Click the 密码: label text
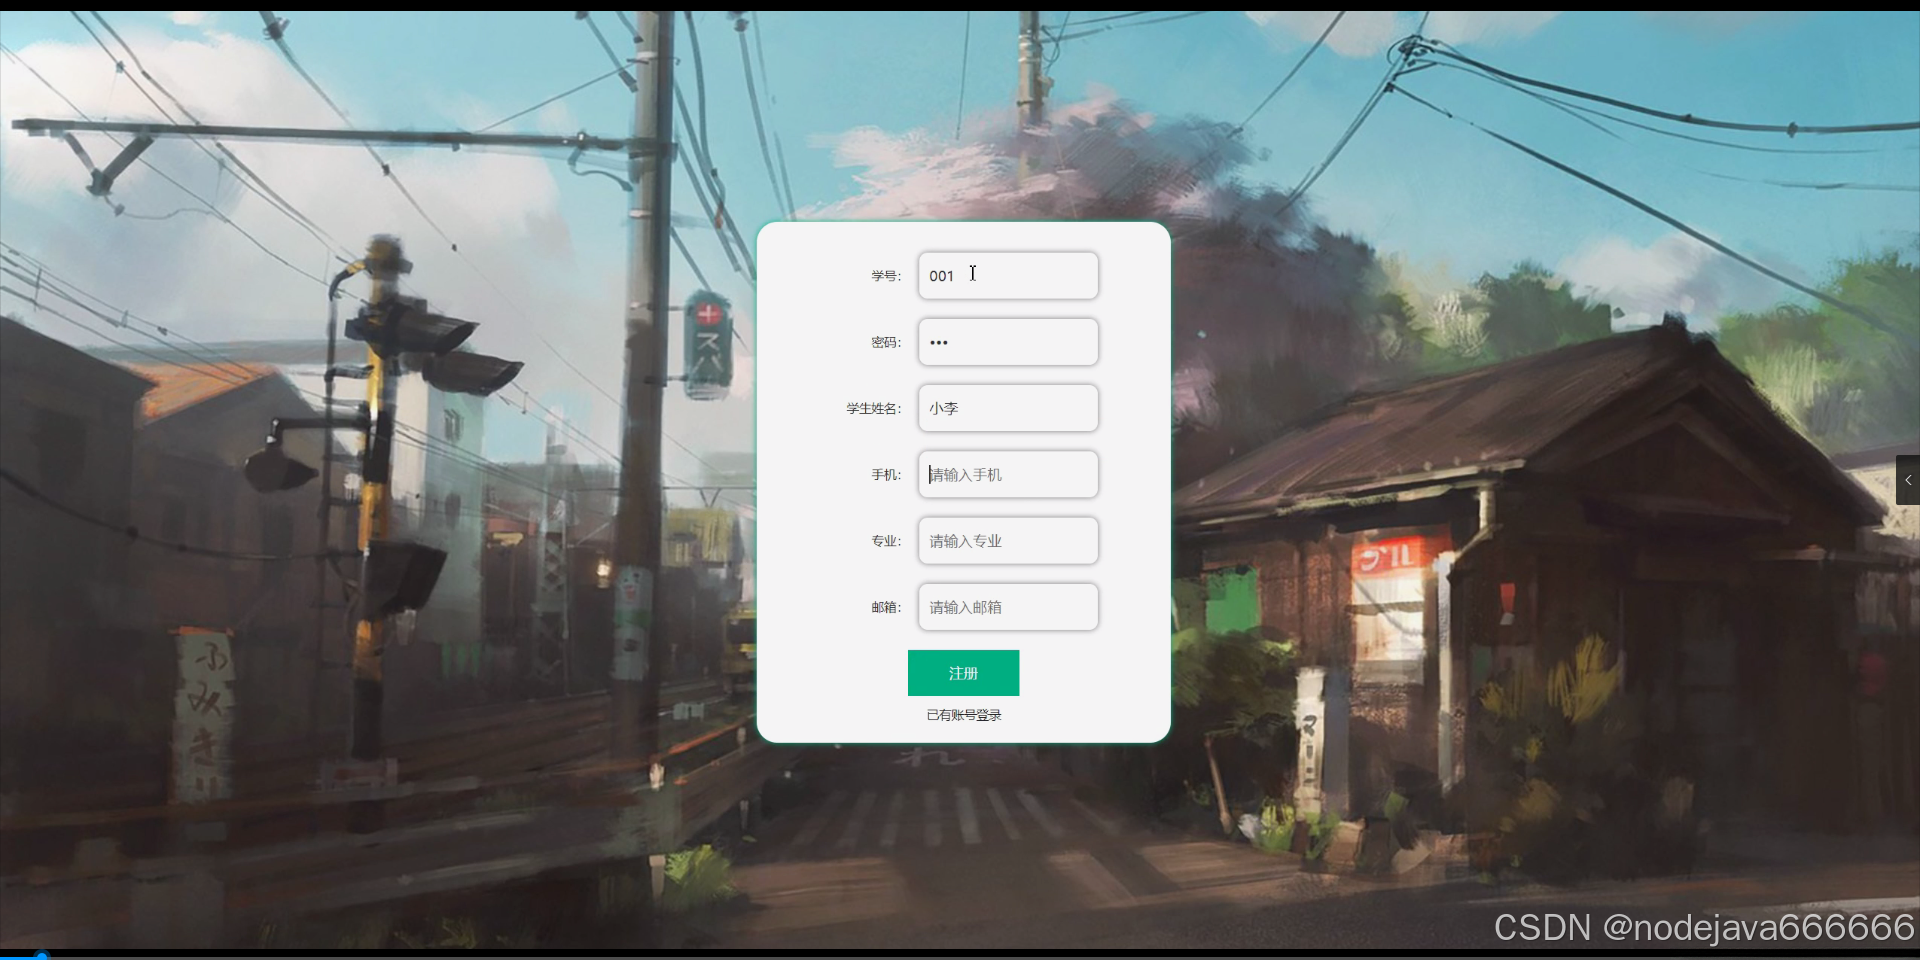This screenshot has height=960, width=1920. [x=886, y=342]
